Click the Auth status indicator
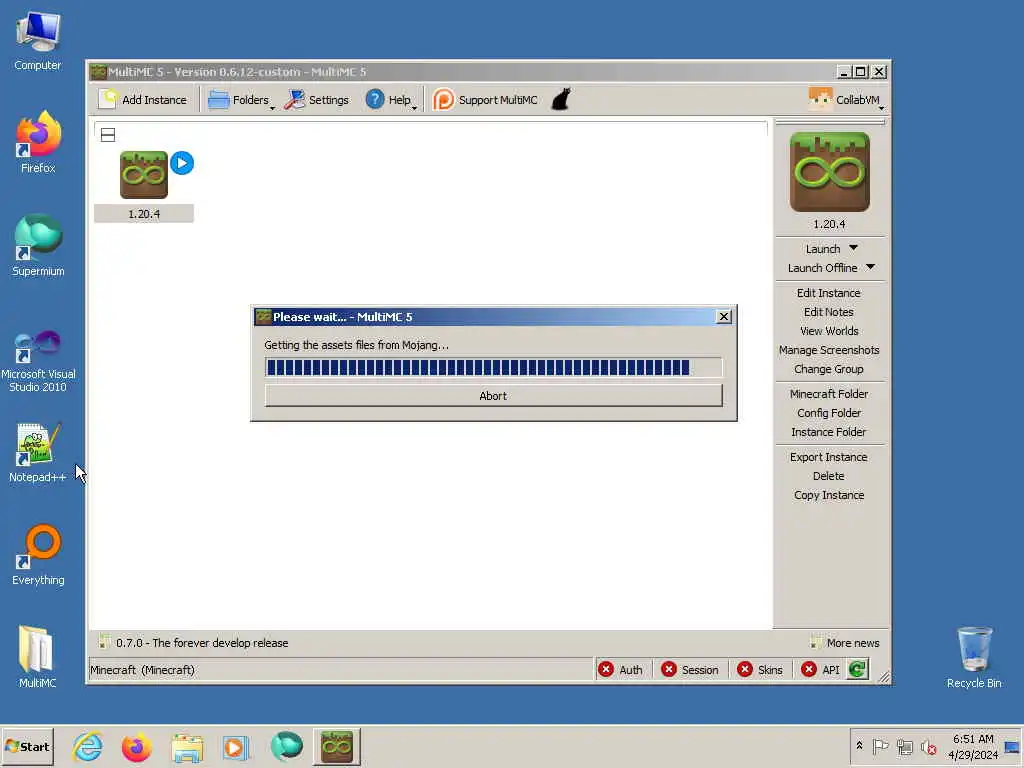1024x768 pixels. coord(620,669)
